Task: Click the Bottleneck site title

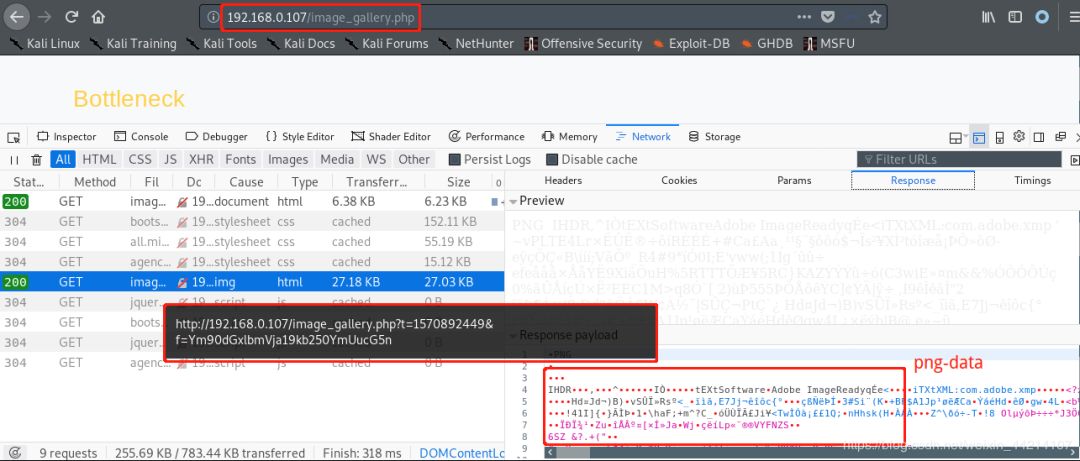Action: [x=129, y=99]
